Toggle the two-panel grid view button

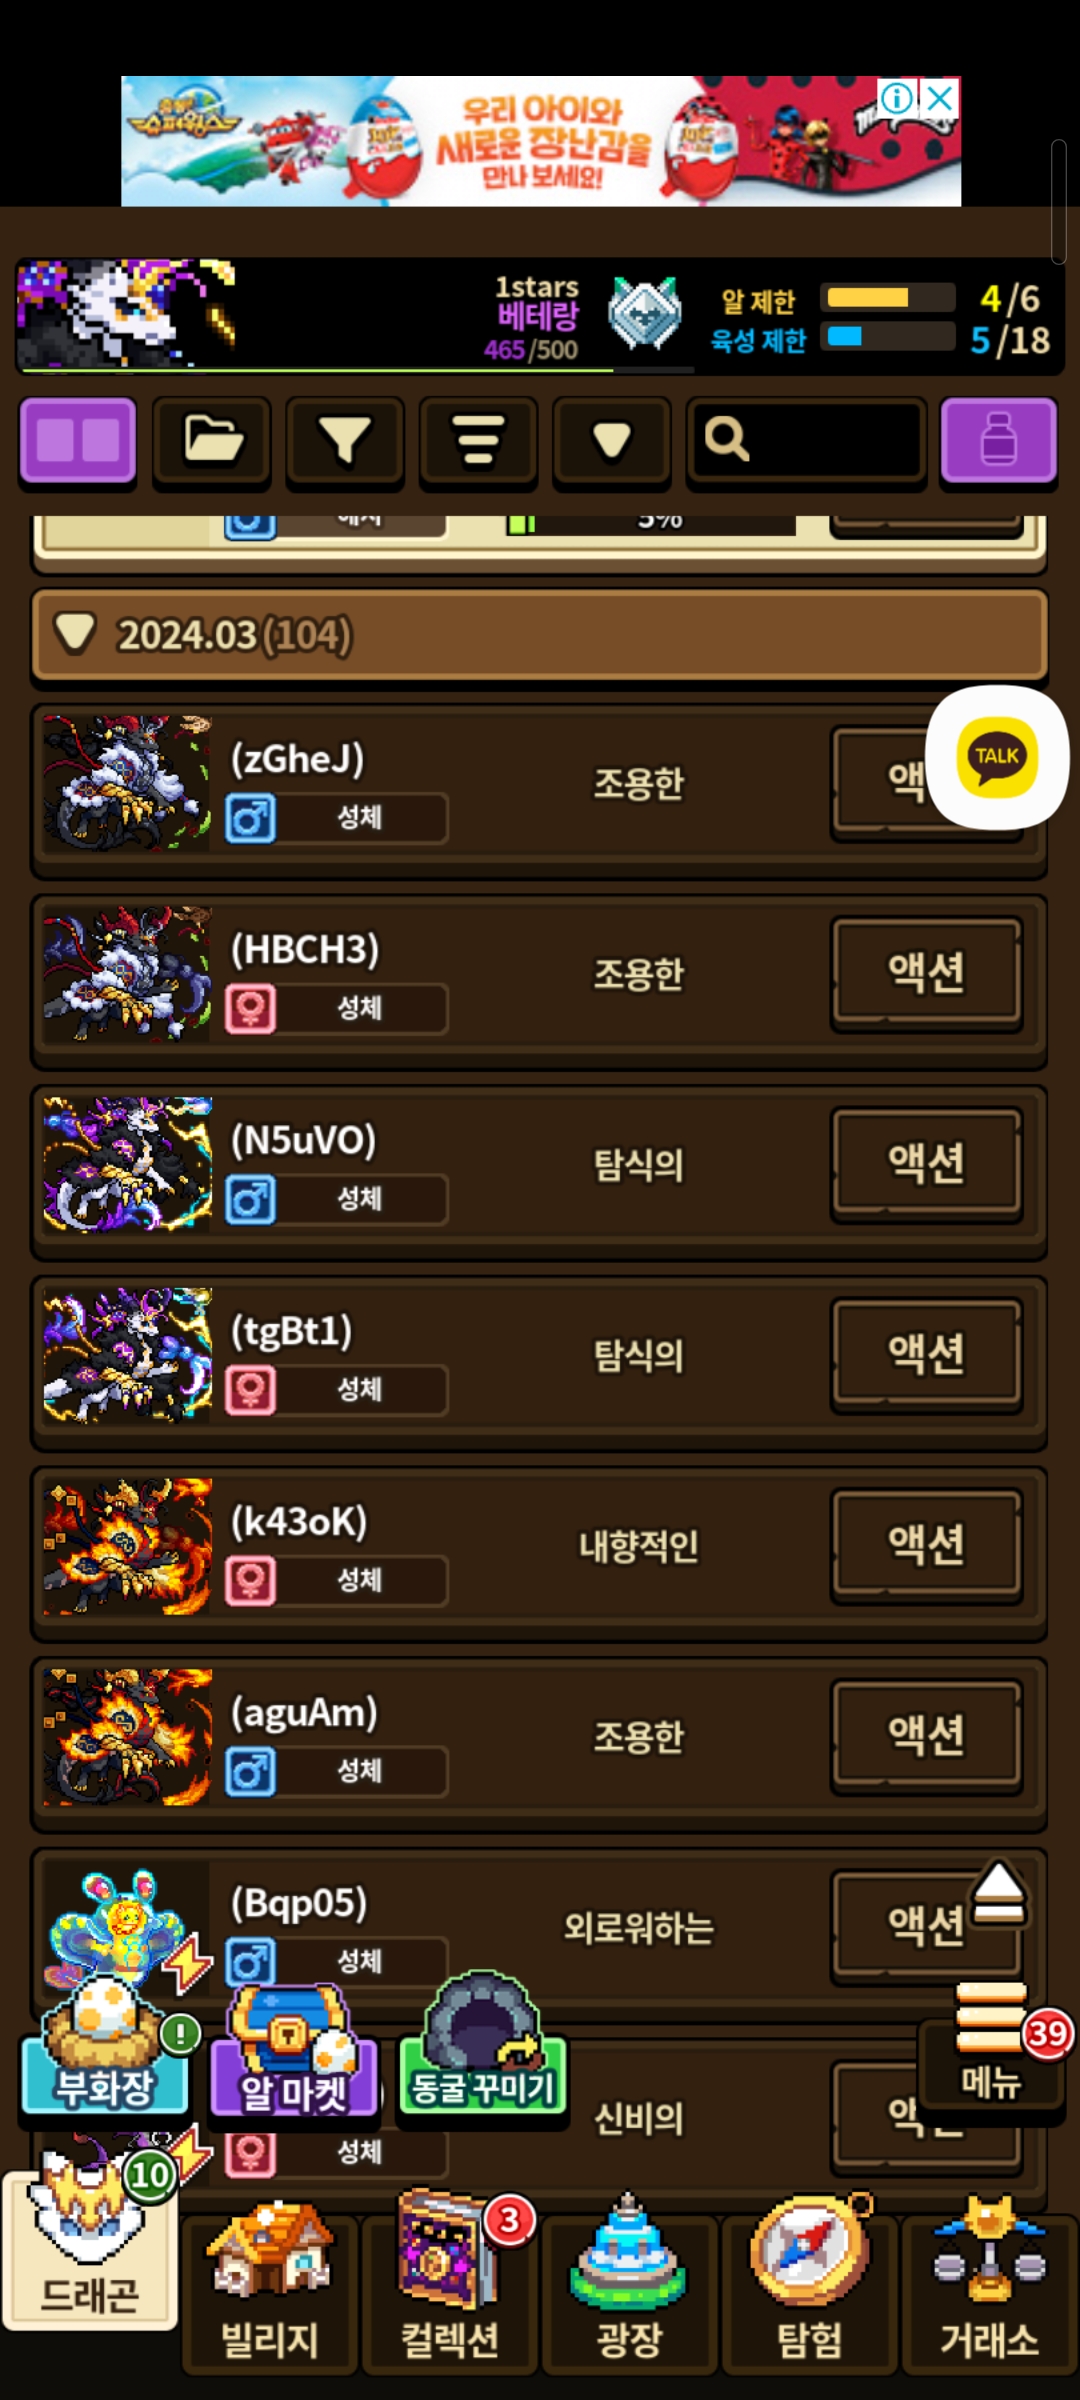pyautogui.click(x=78, y=440)
